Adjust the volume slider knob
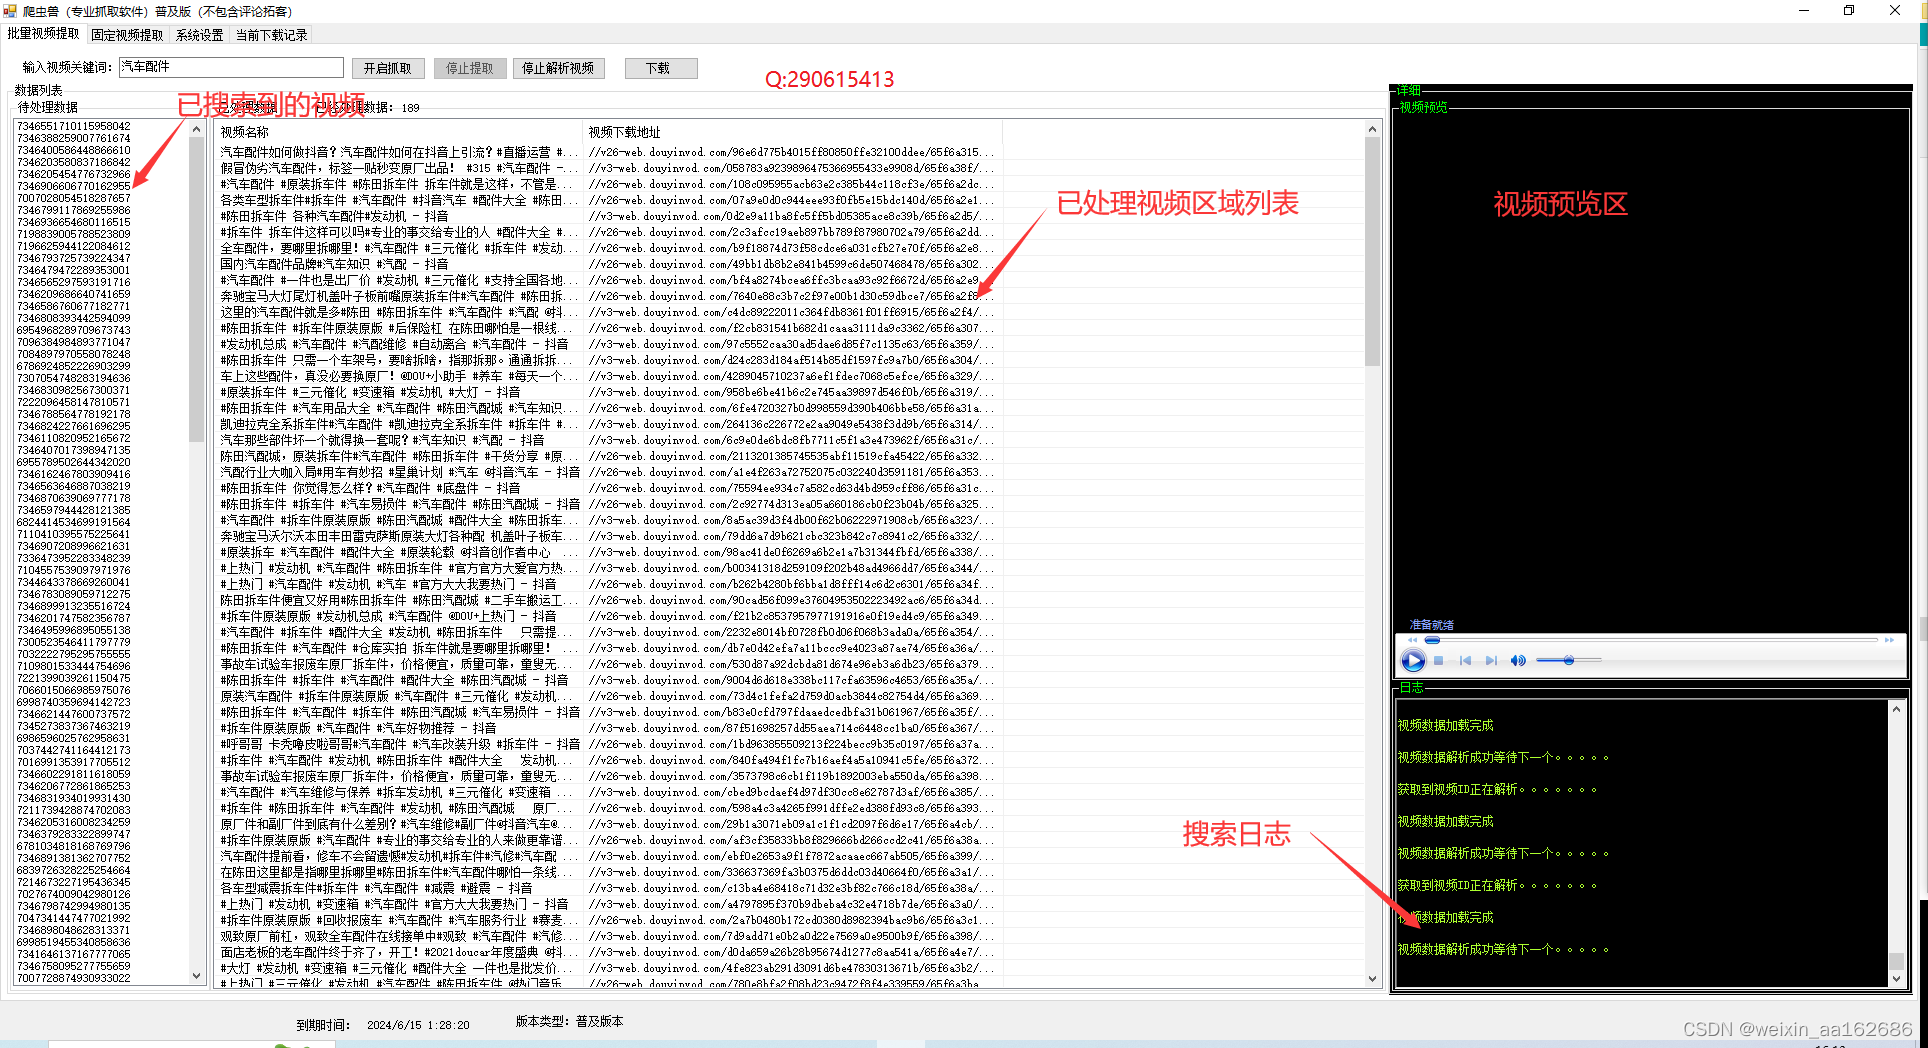The image size is (1928, 1048). (x=1569, y=660)
